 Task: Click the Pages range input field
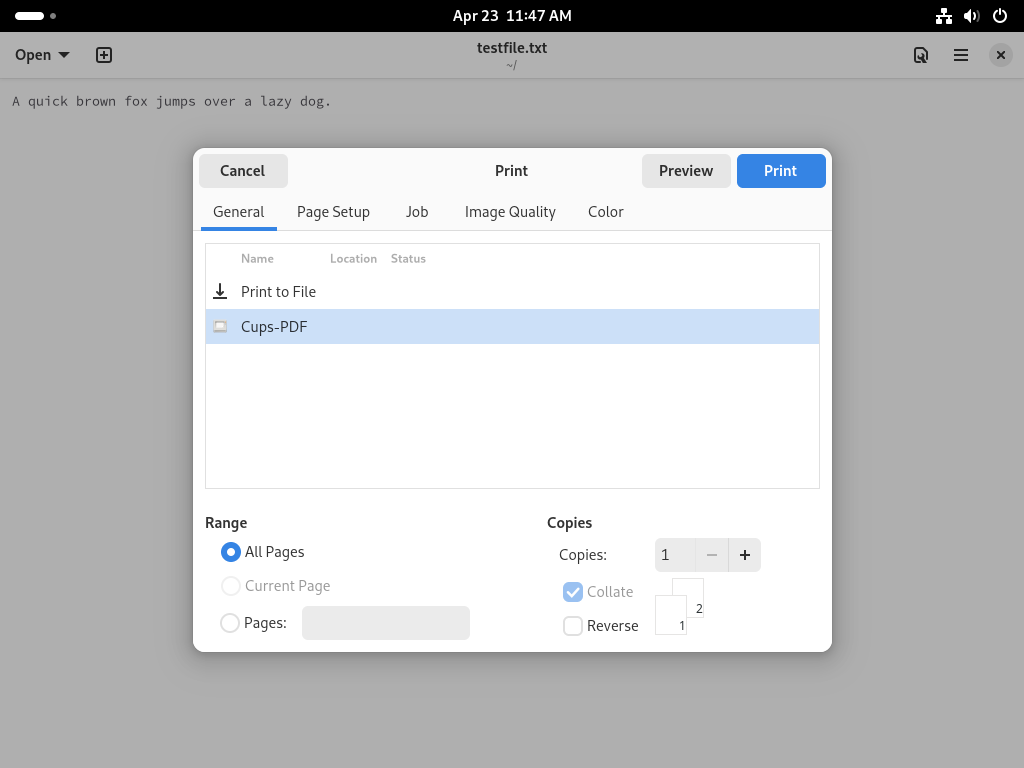385,623
